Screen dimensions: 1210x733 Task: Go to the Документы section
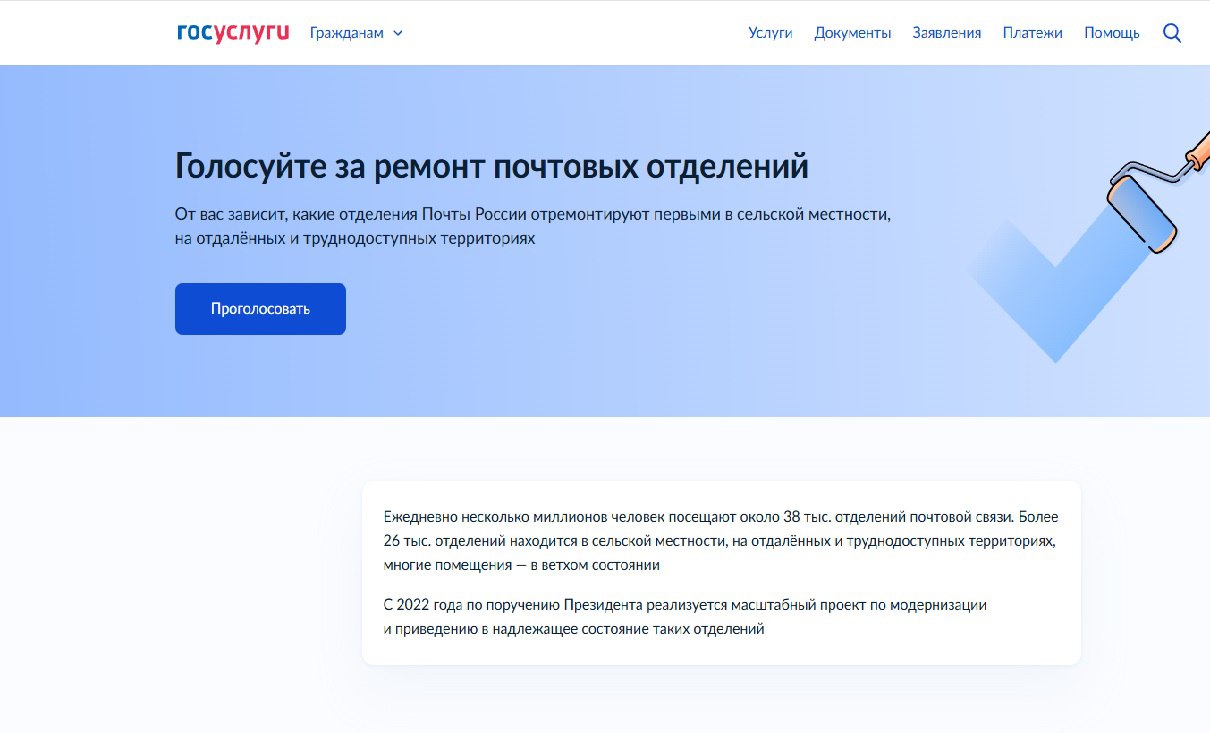tap(852, 33)
